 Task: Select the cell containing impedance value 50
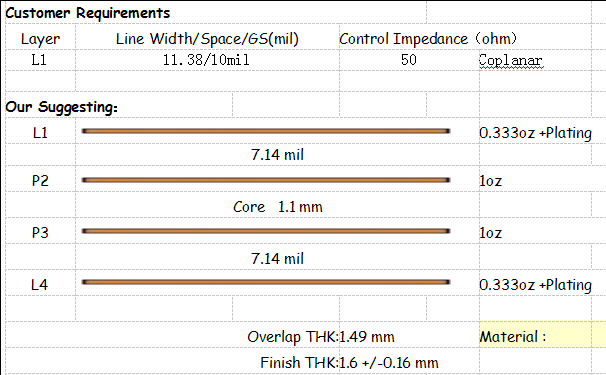[x=409, y=60]
